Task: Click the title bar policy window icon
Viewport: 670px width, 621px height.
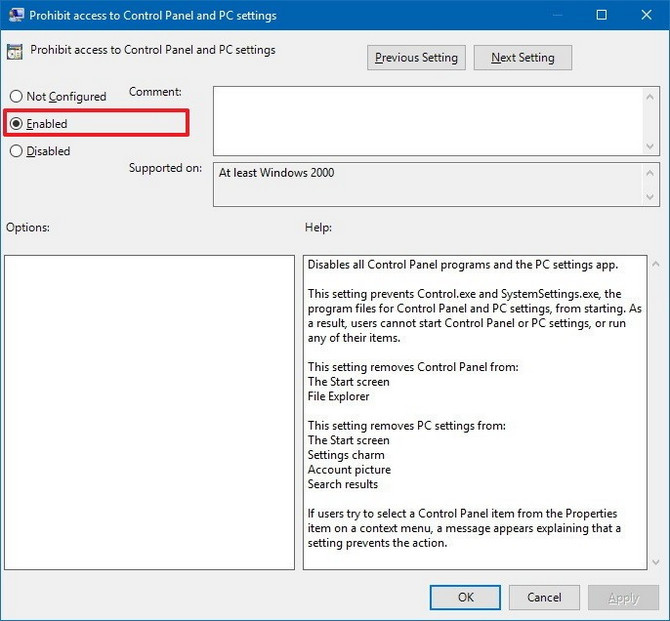Action: (x=15, y=15)
